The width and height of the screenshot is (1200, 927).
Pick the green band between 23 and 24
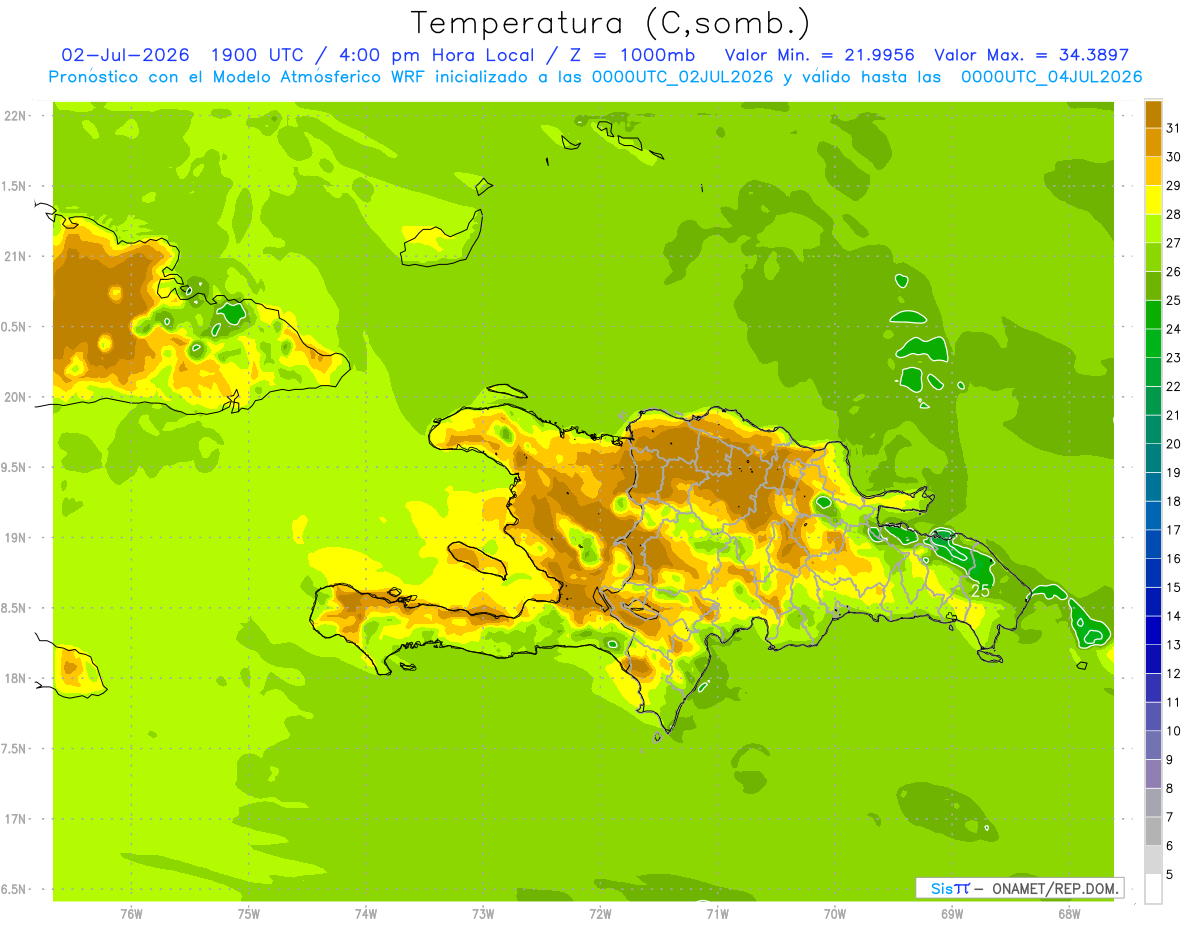coord(1153,343)
